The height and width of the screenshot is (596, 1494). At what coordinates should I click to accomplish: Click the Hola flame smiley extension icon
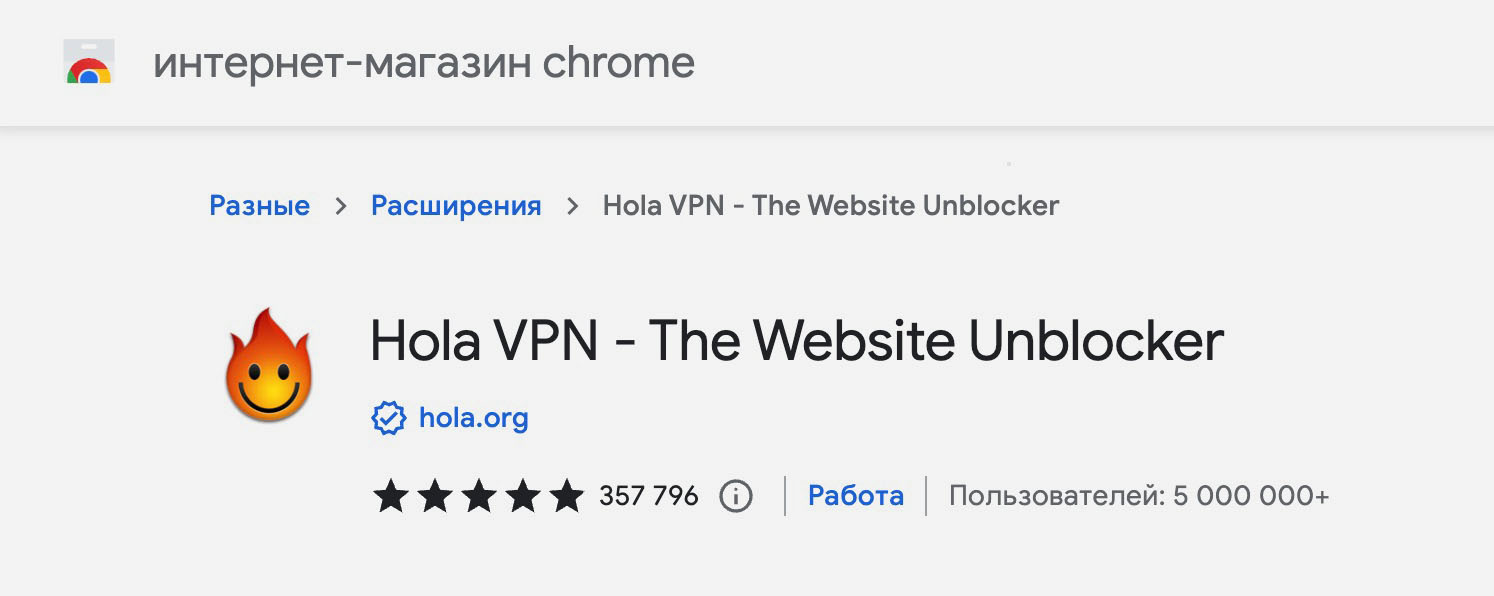[269, 365]
